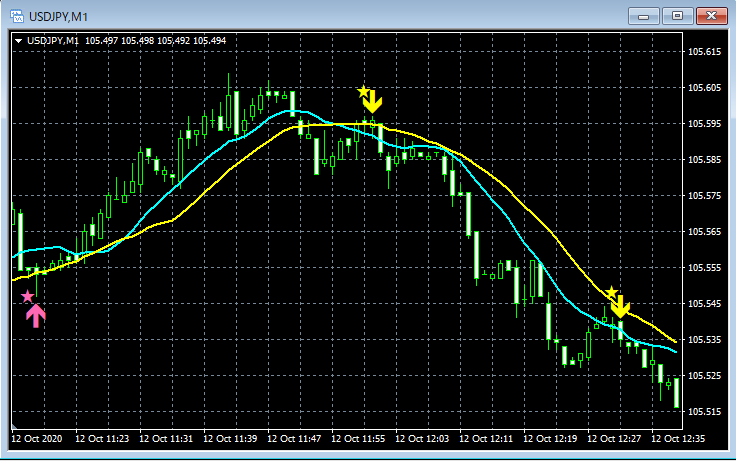The width and height of the screenshot is (736, 461).
Task: Click the 105.498 high price value
Action: coord(138,41)
